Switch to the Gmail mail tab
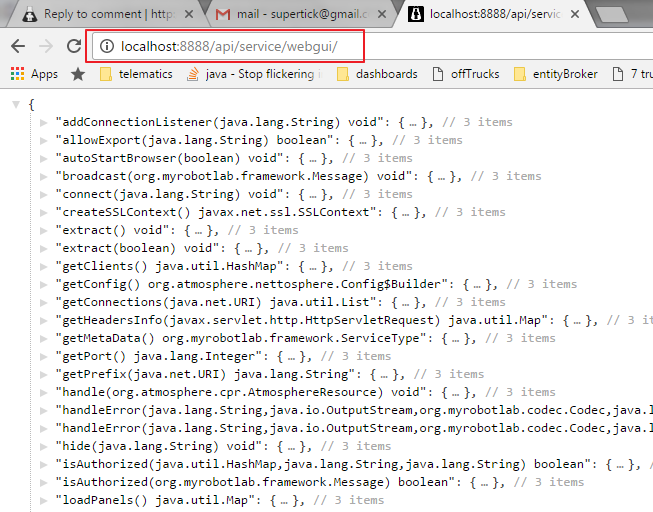 (x=300, y=14)
